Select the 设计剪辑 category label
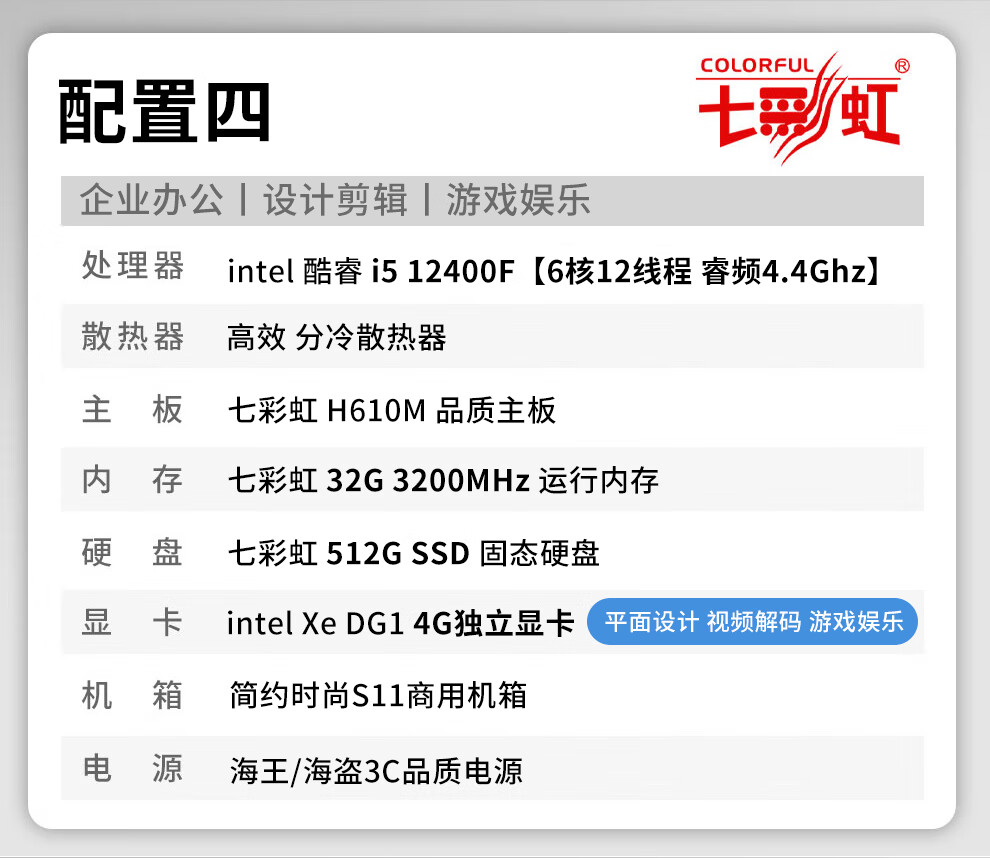Viewport: 990px width, 858px height. [335, 200]
